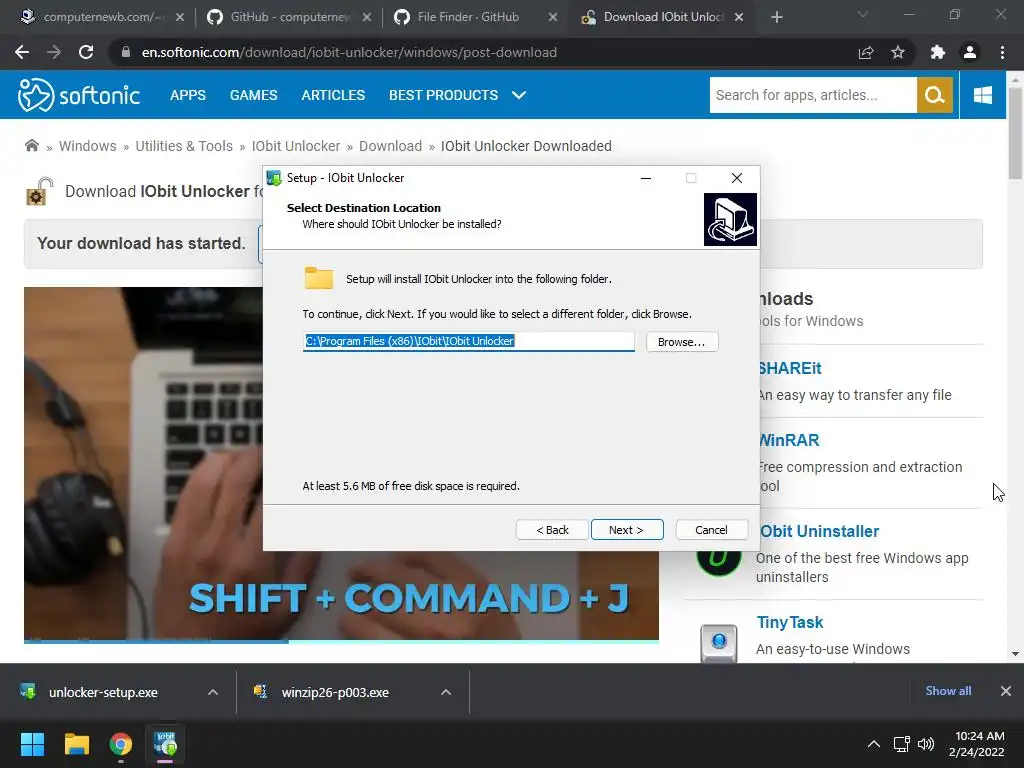This screenshot has height=768, width=1024.
Task: Click the Softonic search box
Action: click(x=813, y=95)
